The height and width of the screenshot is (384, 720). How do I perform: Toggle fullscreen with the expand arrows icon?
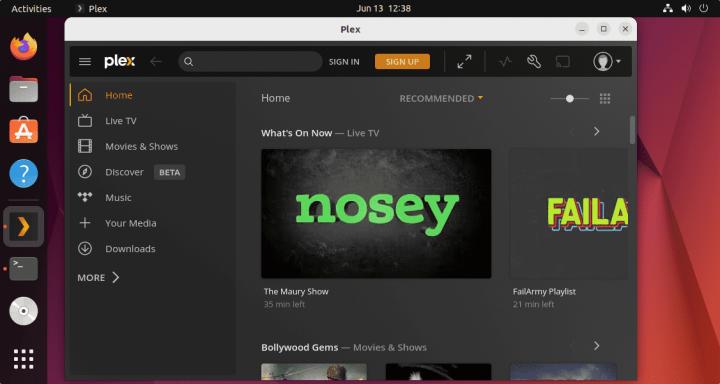pyautogui.click(x=464, y=62)
